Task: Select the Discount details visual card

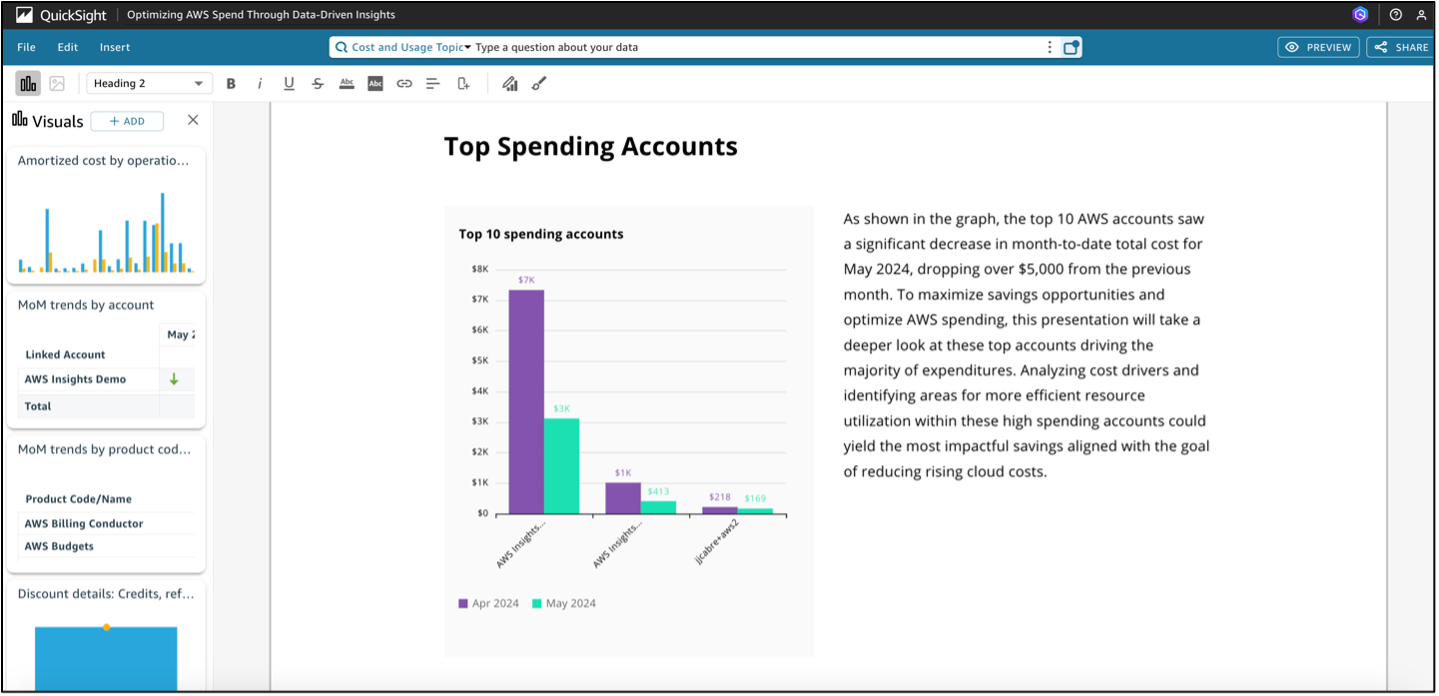Action: (106, 635)
